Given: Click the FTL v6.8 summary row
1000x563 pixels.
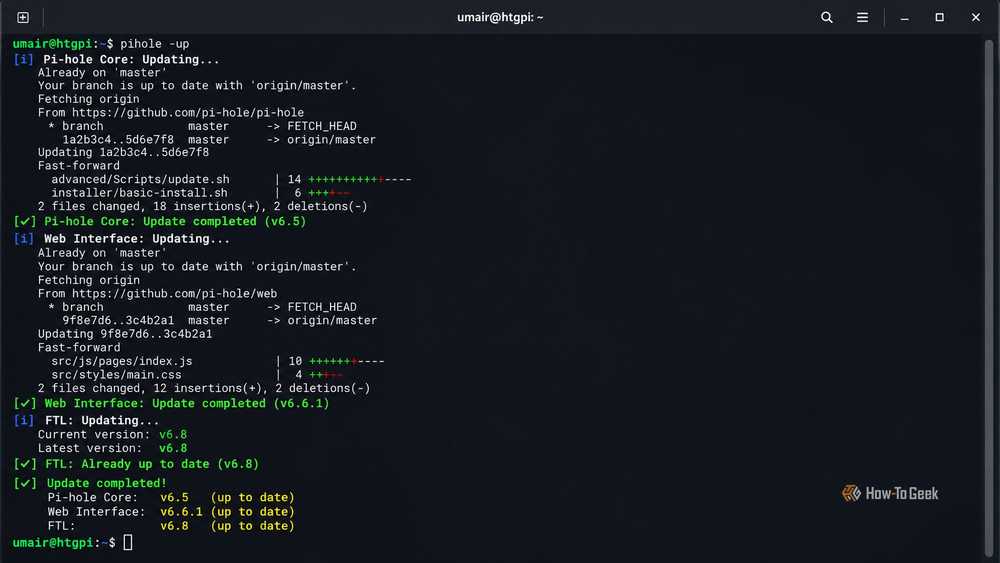Looking at the screenshot, I should (x=171, y=525).
